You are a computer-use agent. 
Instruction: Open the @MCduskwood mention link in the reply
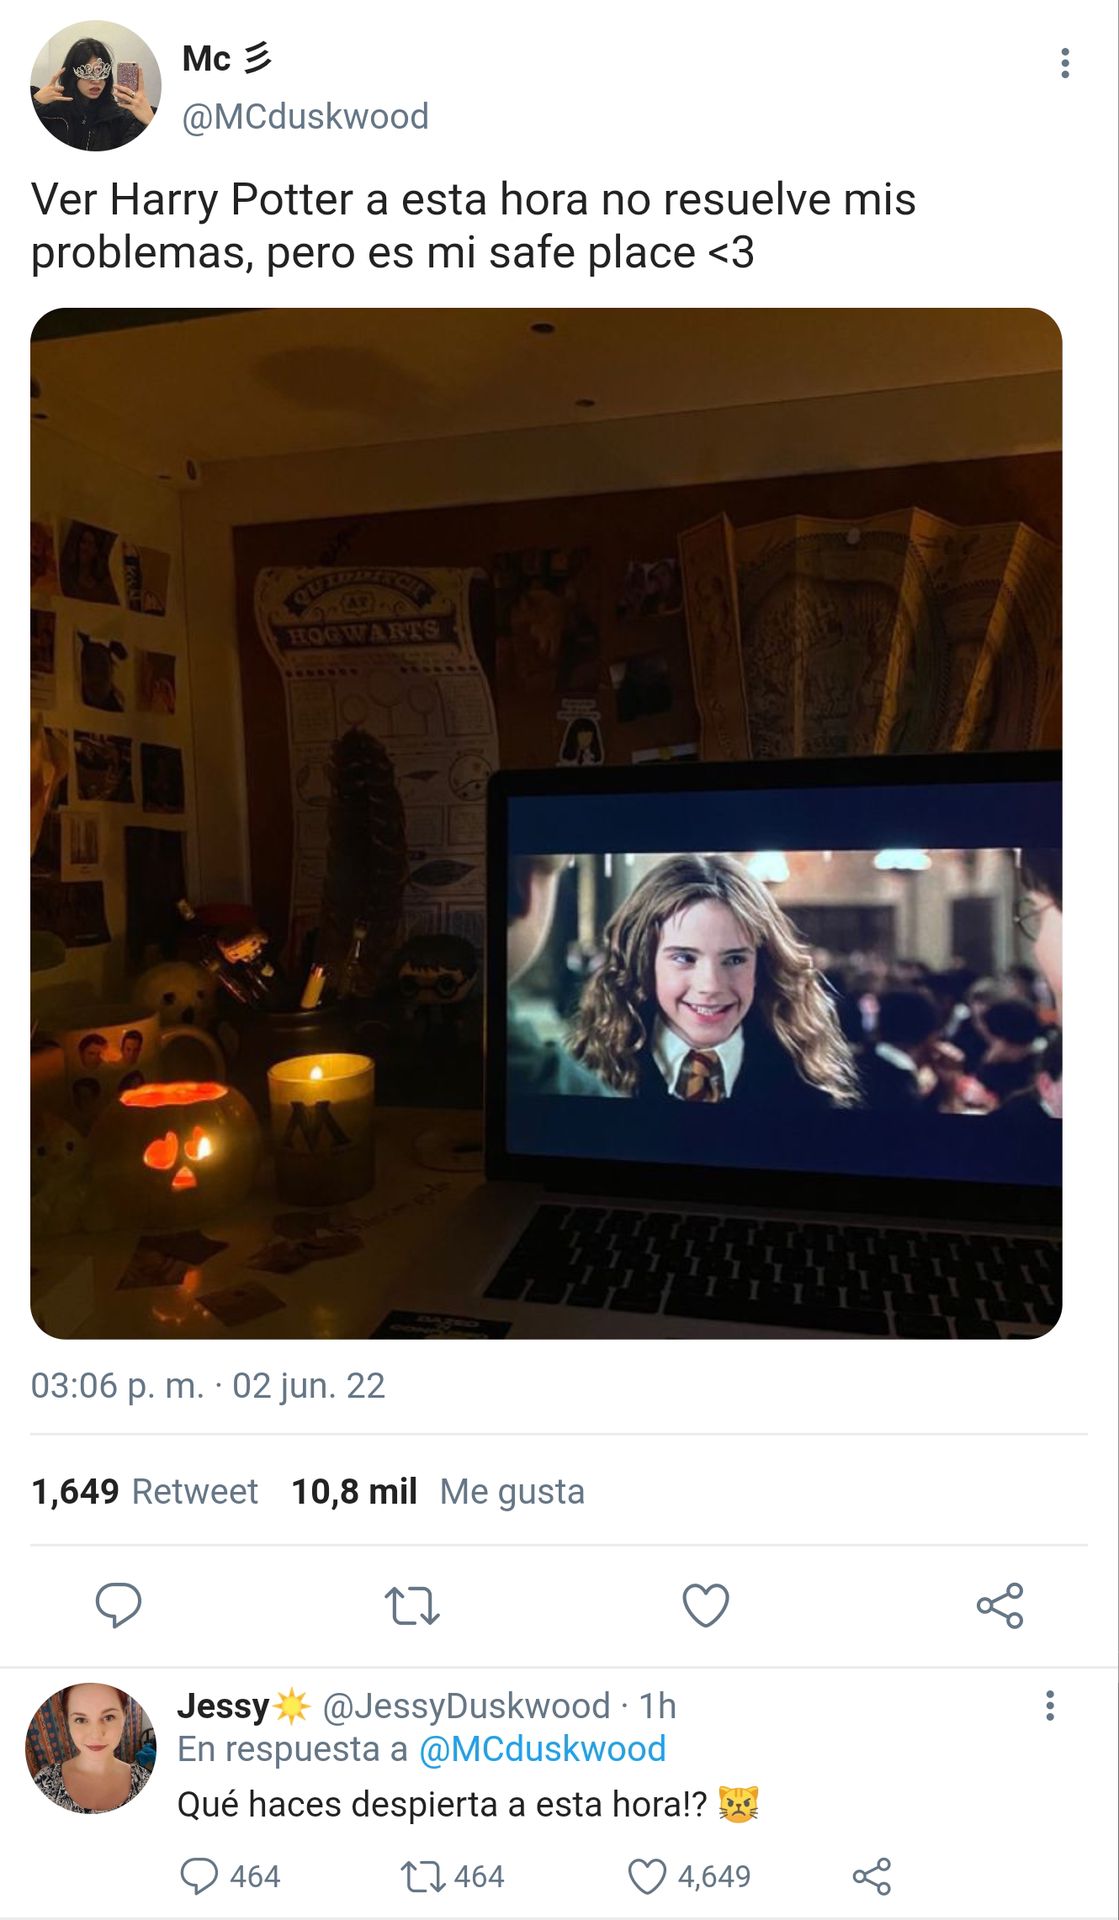[542, 1749]
